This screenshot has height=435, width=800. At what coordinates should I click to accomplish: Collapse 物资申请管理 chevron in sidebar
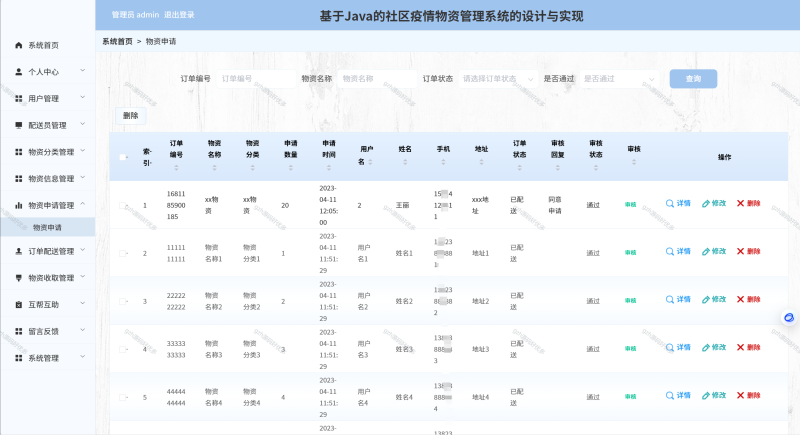point(83,204)
